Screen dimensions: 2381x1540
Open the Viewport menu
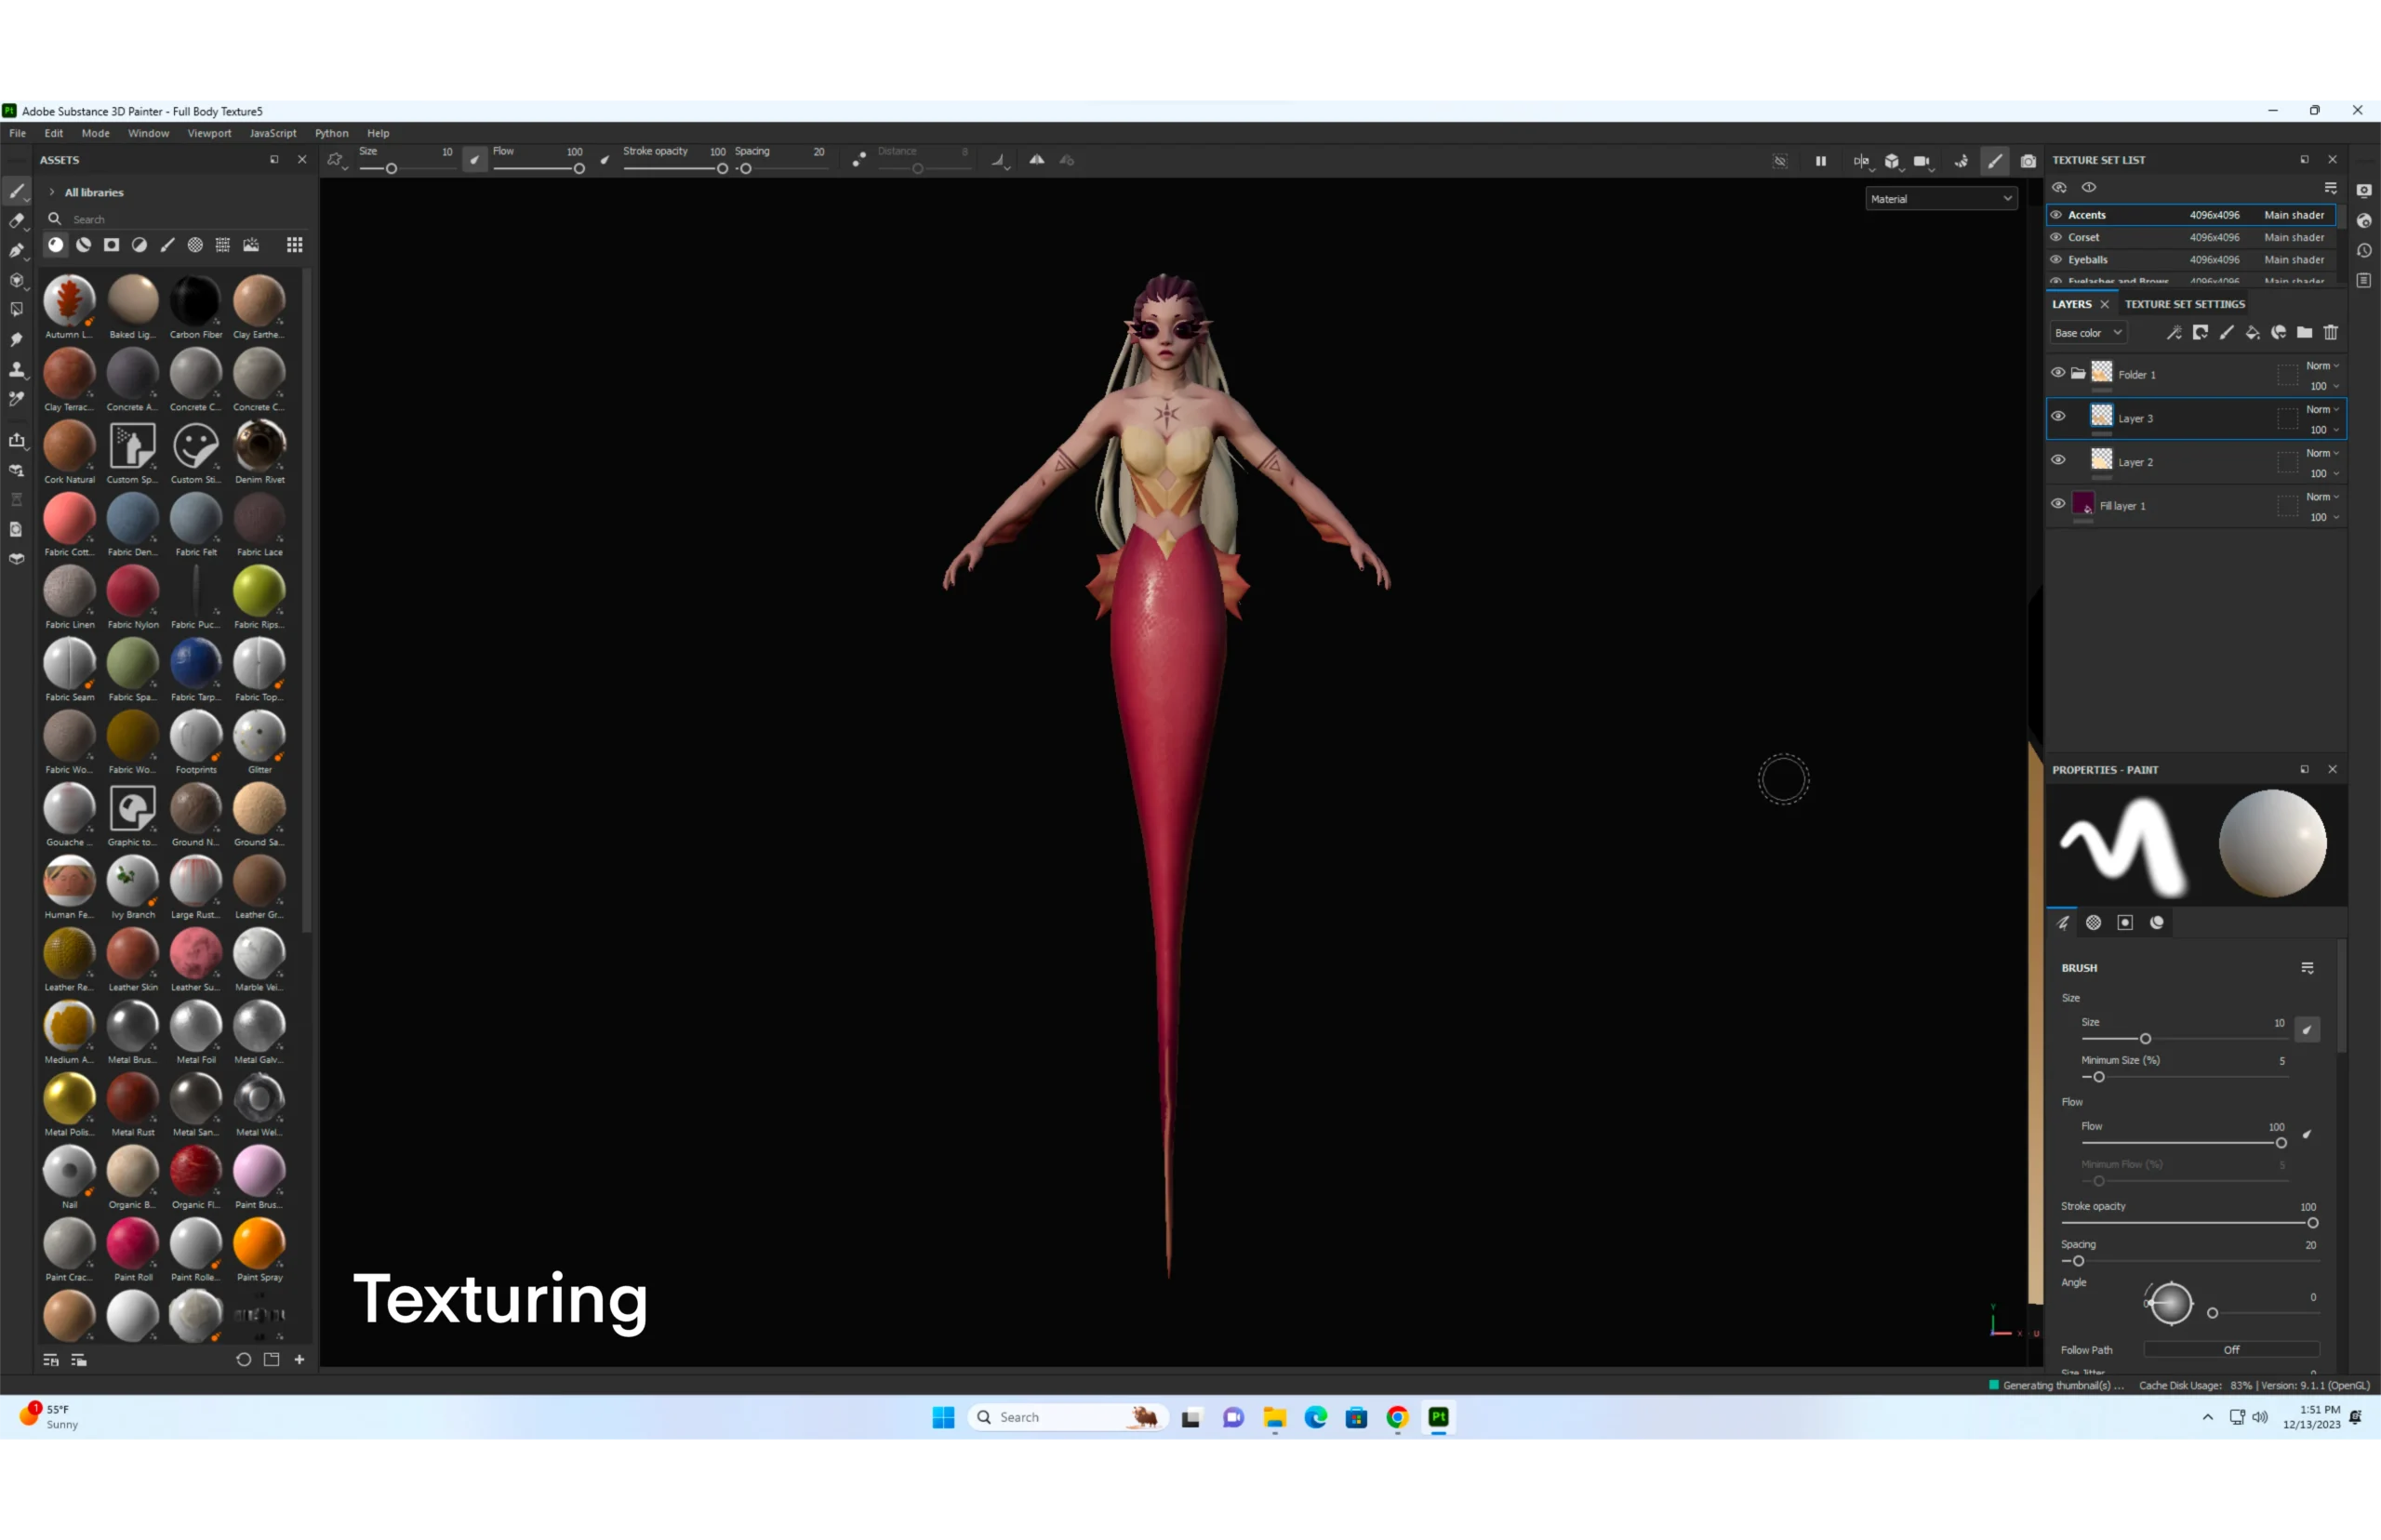209,133
